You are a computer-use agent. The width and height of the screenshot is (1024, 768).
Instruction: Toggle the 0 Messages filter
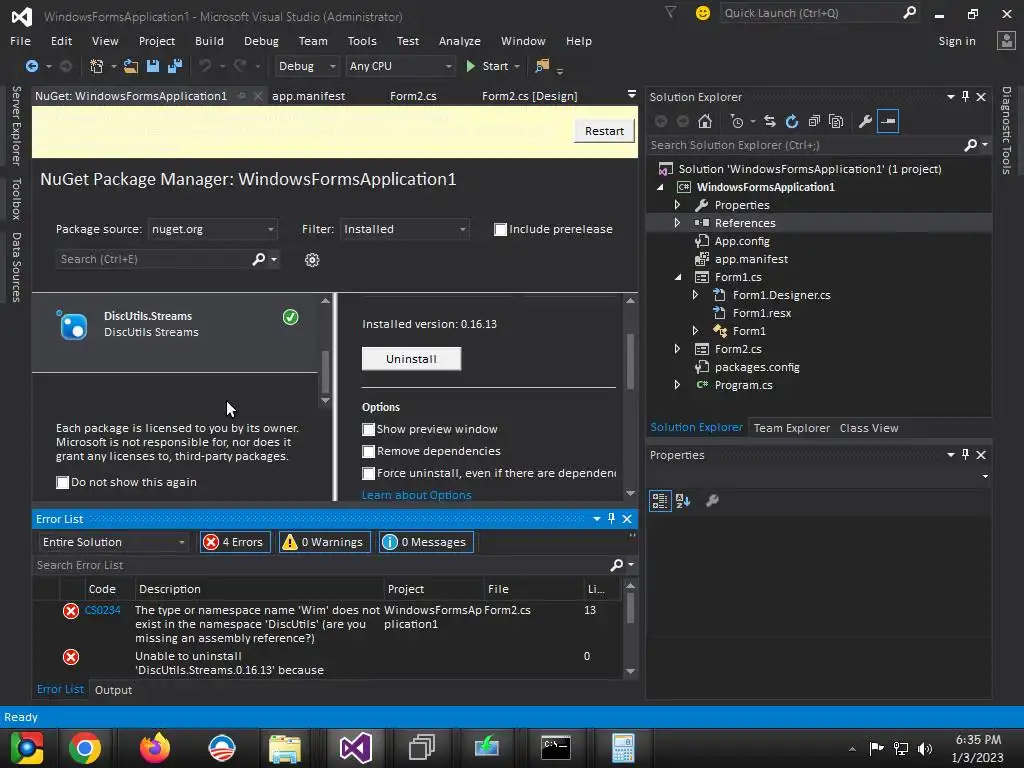pyautogui.click(x=426, y=542)
